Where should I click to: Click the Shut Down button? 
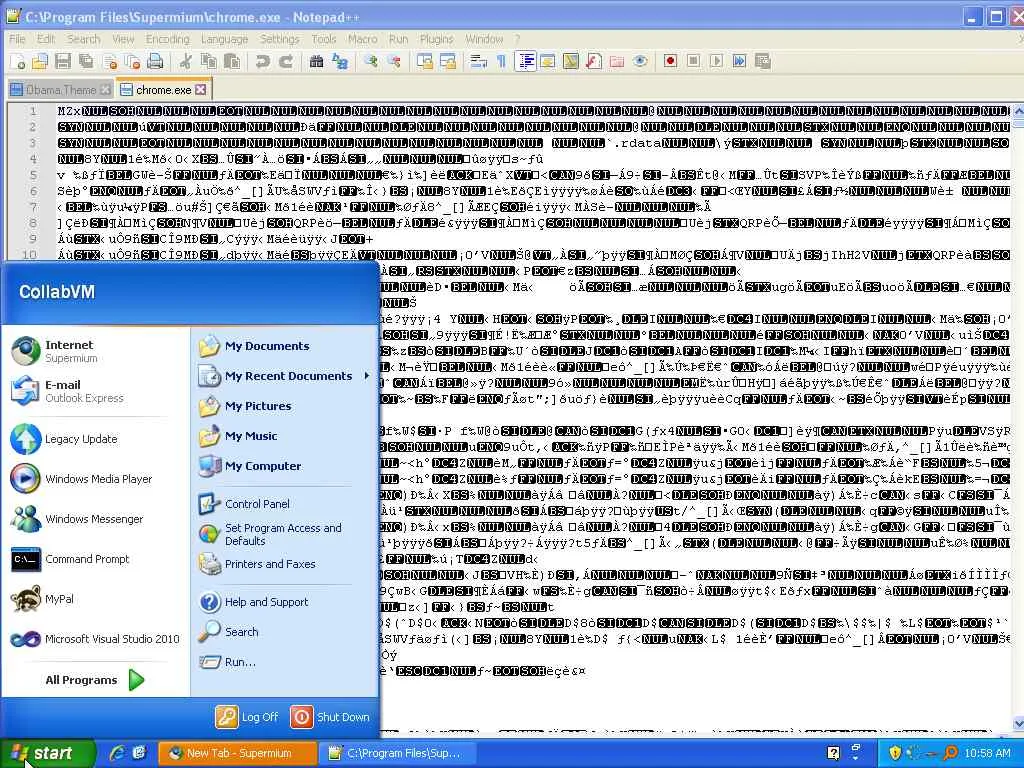click(x=330, y=717)
